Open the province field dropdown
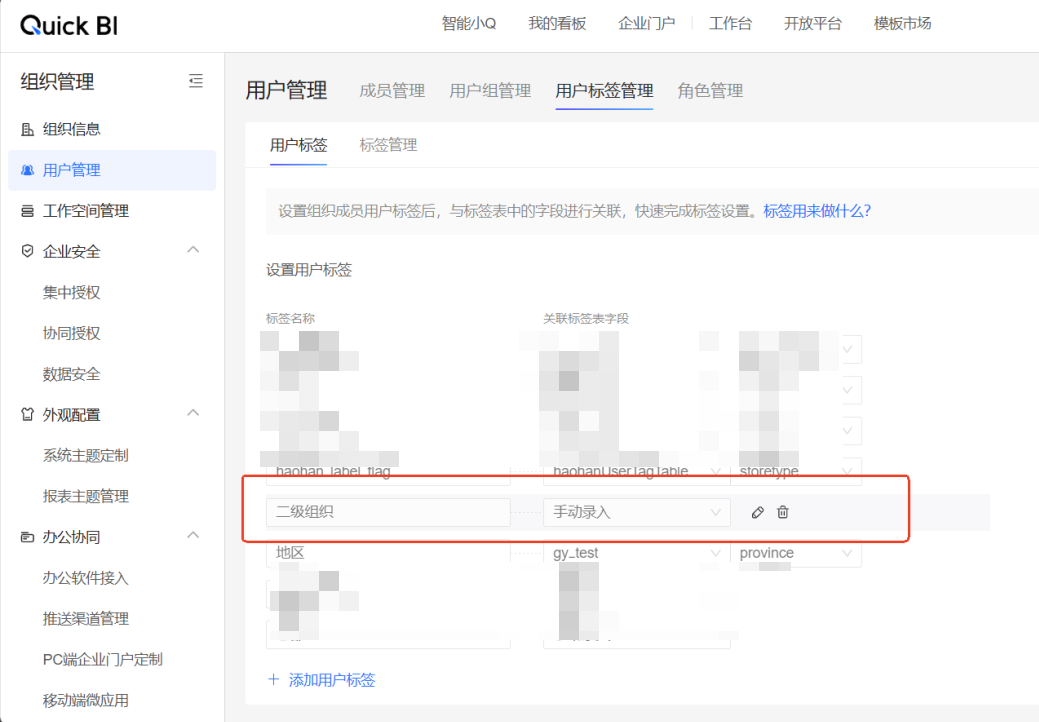The image size is (1039, 722). click(x=795, y=552)
